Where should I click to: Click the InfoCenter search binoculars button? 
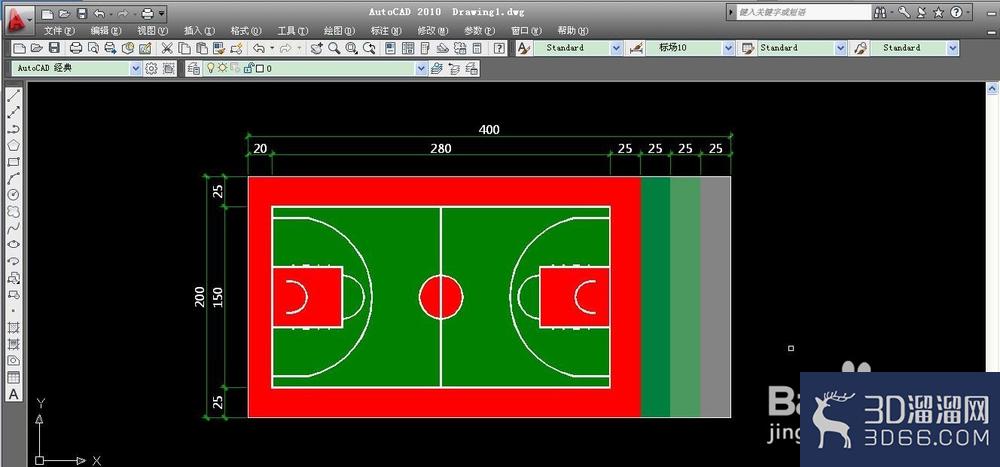coord(881,12)
